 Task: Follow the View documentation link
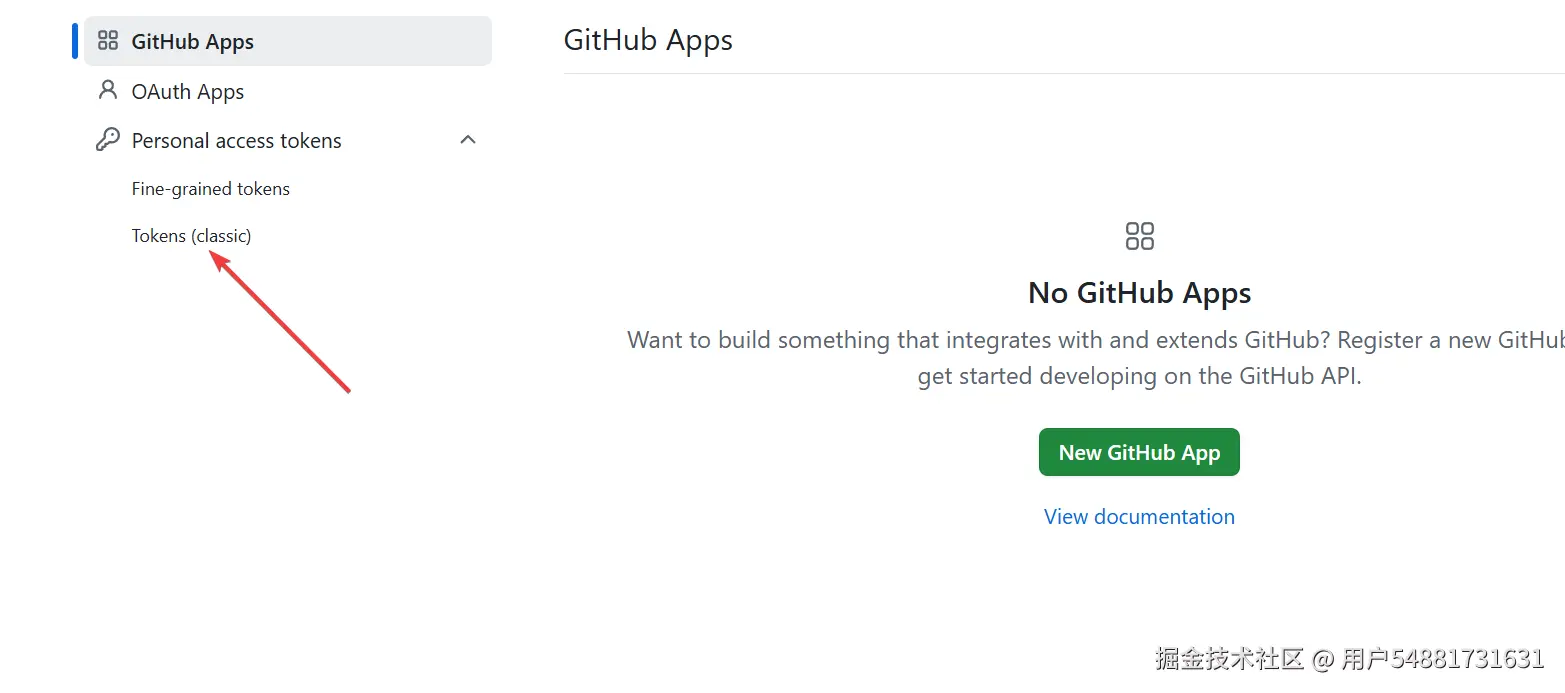[x=1139, y=517]
